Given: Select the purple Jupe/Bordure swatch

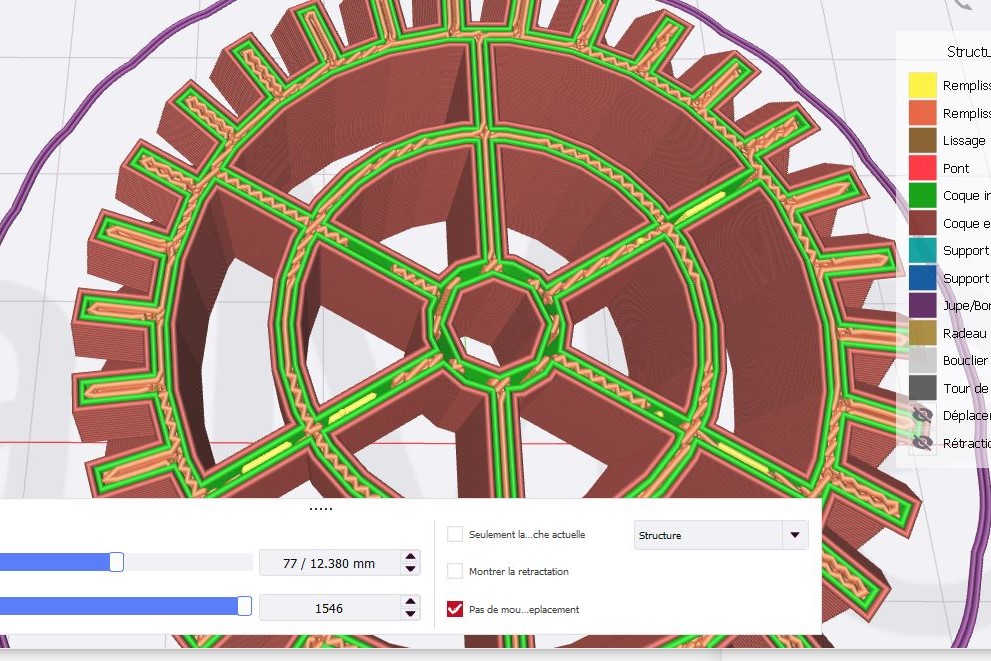Looking at the screenshot, I should click(x=922, y=305).
